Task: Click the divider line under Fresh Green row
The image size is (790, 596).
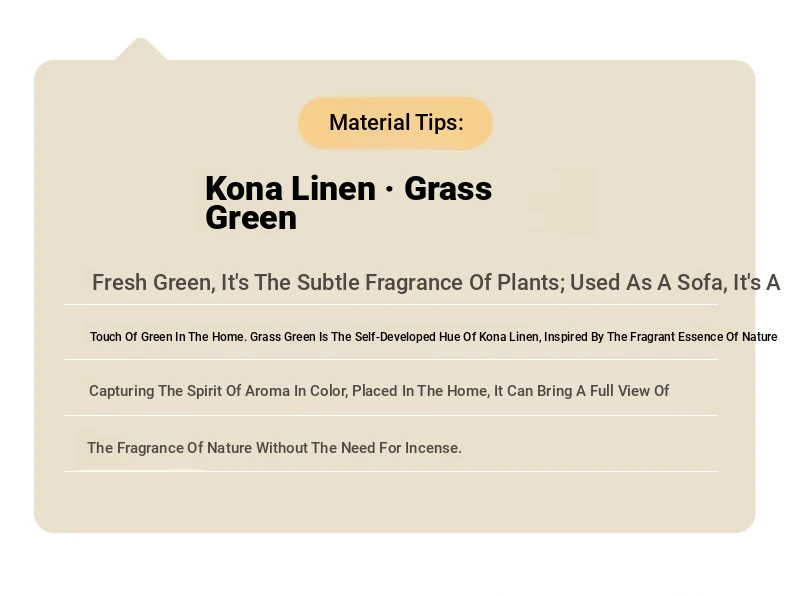Action: tap(390, 305)
